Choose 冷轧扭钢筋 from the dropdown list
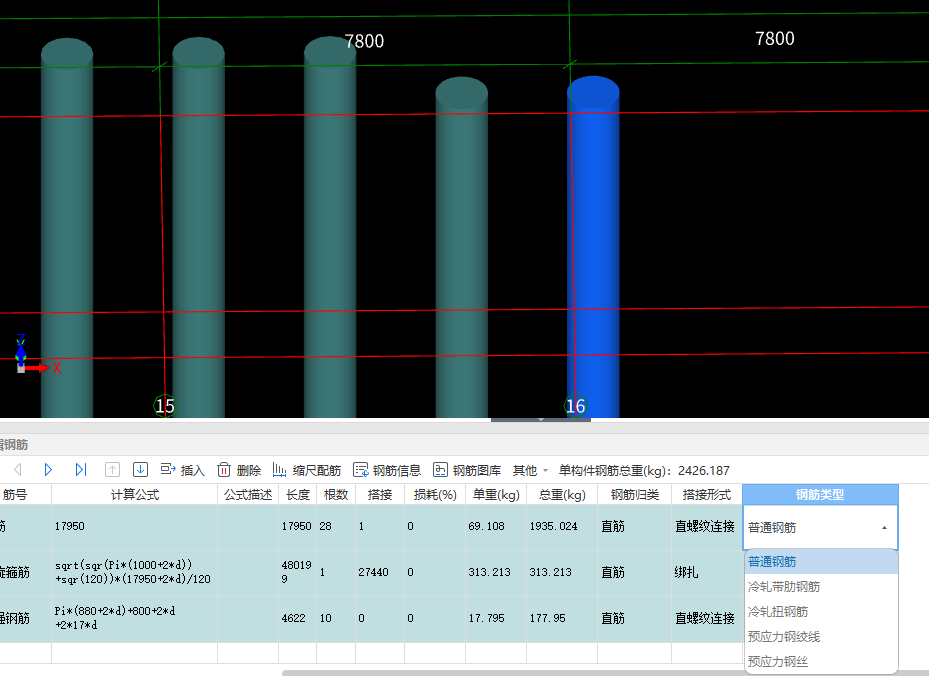 point(821,611)
